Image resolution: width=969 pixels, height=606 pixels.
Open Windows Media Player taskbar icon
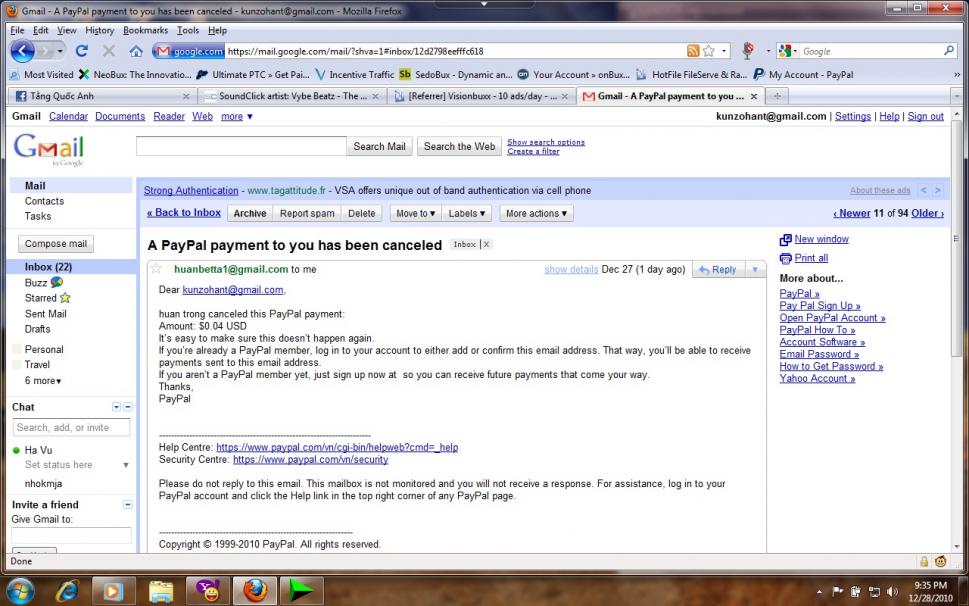coord(112,591)
